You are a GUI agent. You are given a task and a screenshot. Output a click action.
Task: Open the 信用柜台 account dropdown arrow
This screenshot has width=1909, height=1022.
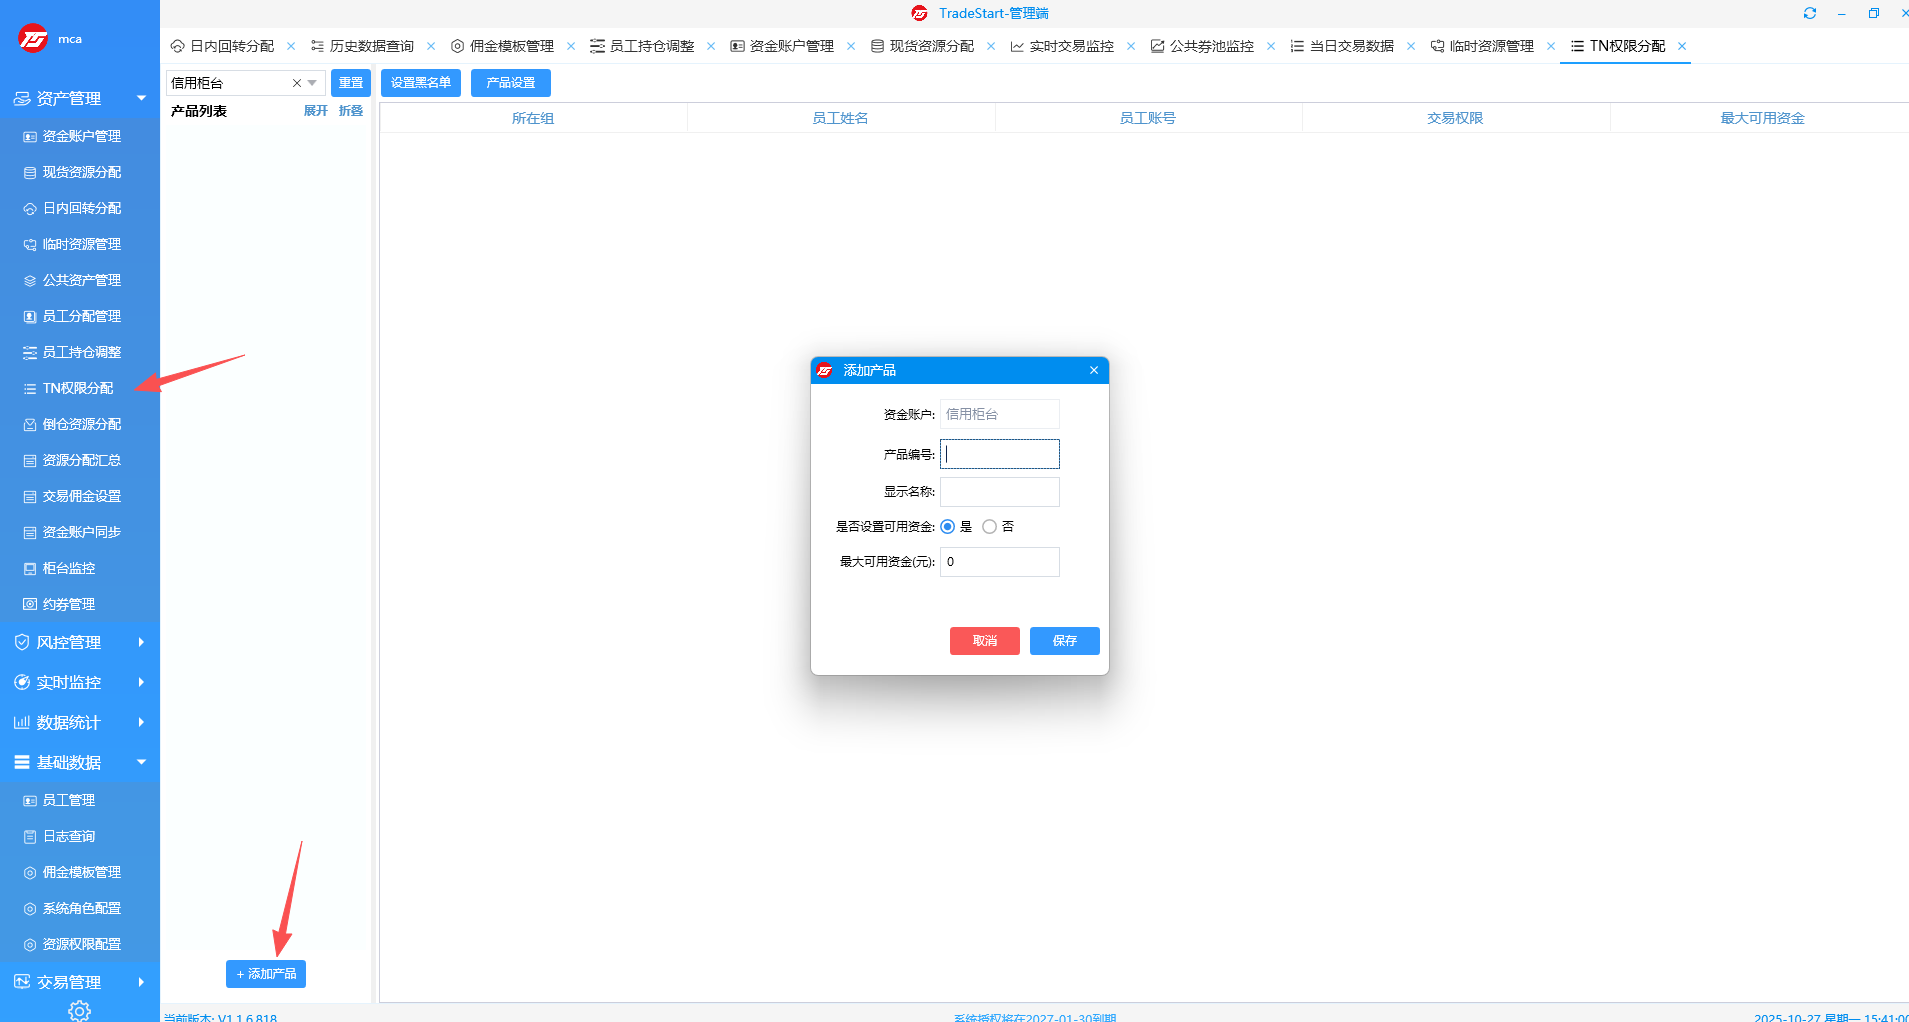(313, 83)
